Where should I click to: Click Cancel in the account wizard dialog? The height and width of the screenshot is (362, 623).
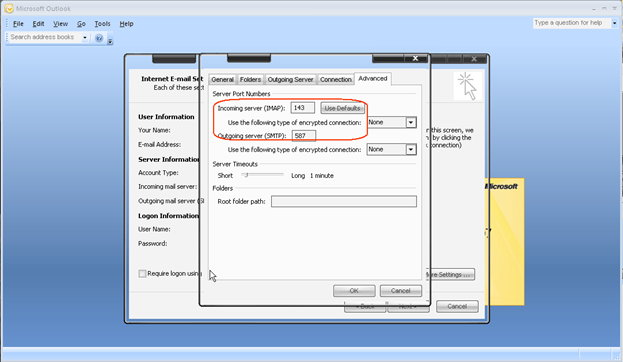457,306
